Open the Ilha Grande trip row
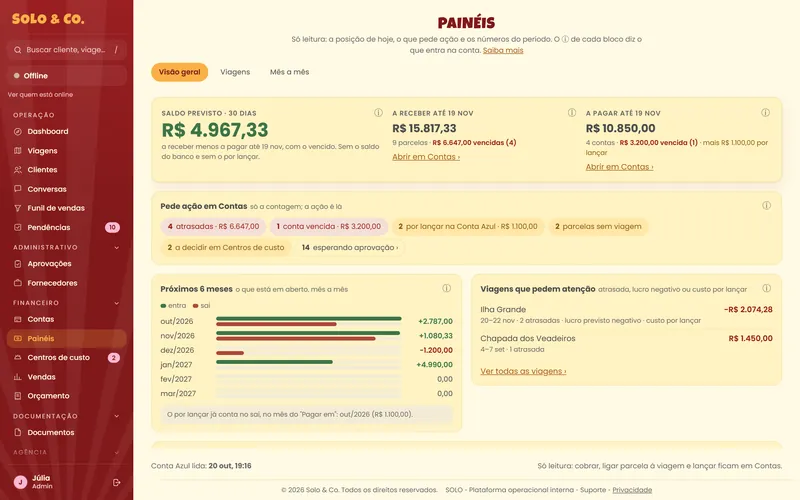This screenshot has width=800, height=500. pyautogui.click(x=626, y=315)
